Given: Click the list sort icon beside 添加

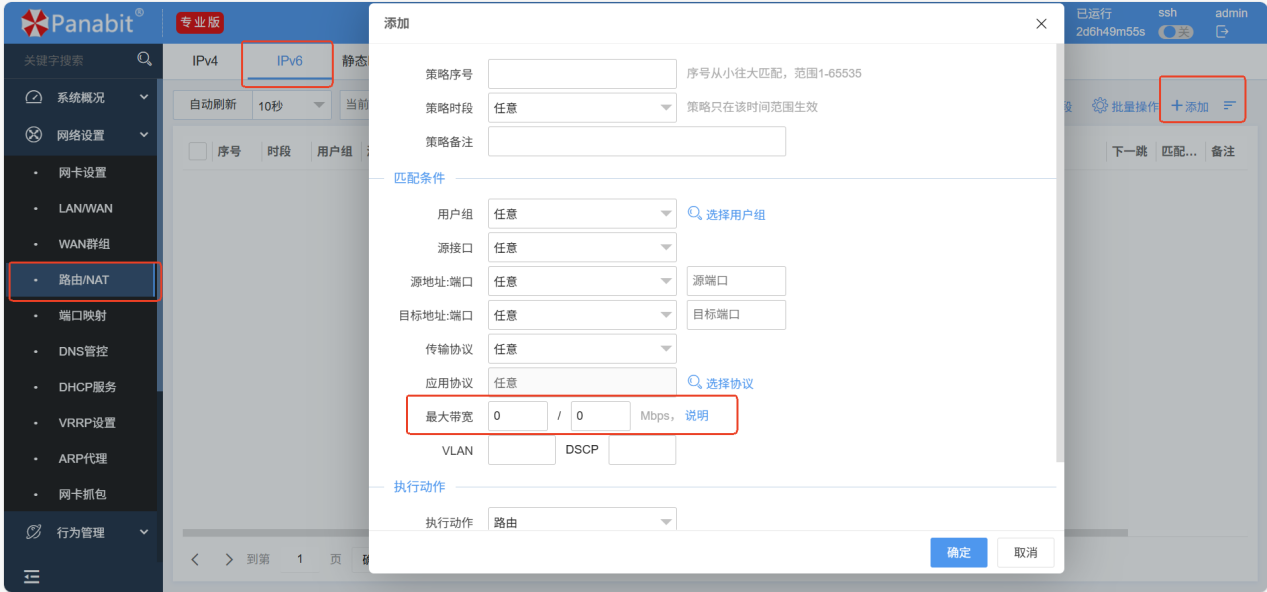Looking at the screenshot, I should pyautogui.click(x=1230, y=106).
